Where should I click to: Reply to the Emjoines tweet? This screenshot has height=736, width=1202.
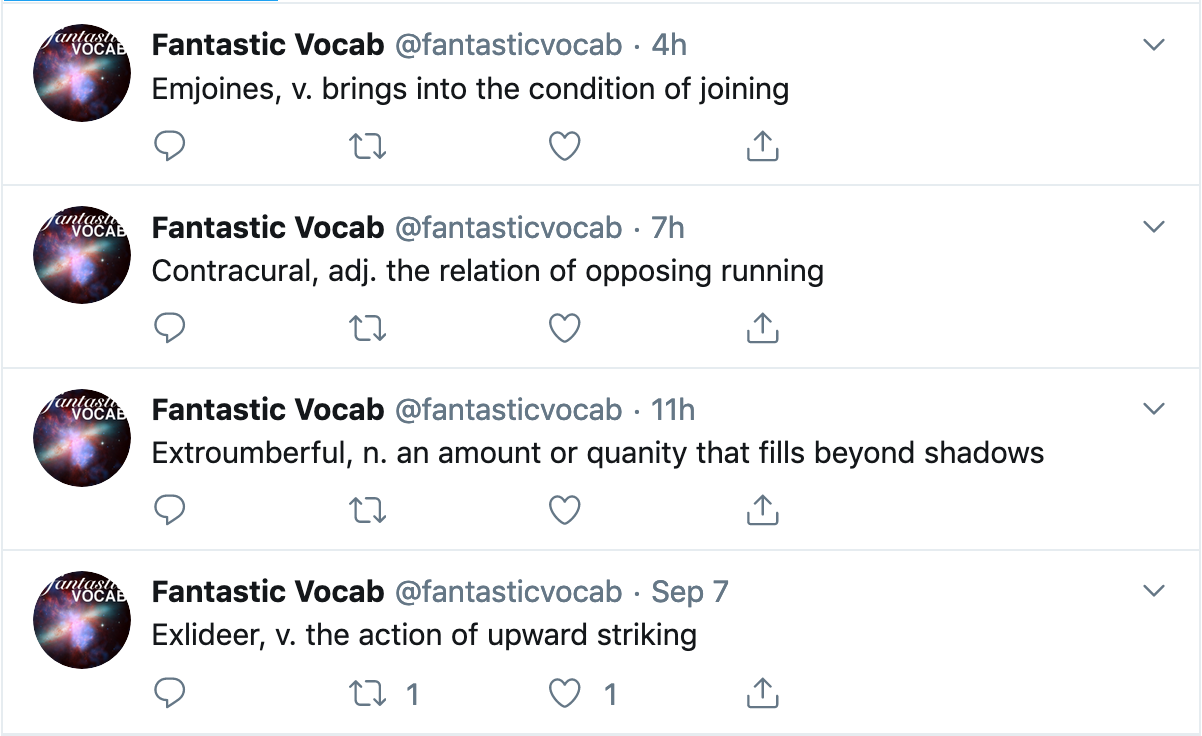[170, 147]
